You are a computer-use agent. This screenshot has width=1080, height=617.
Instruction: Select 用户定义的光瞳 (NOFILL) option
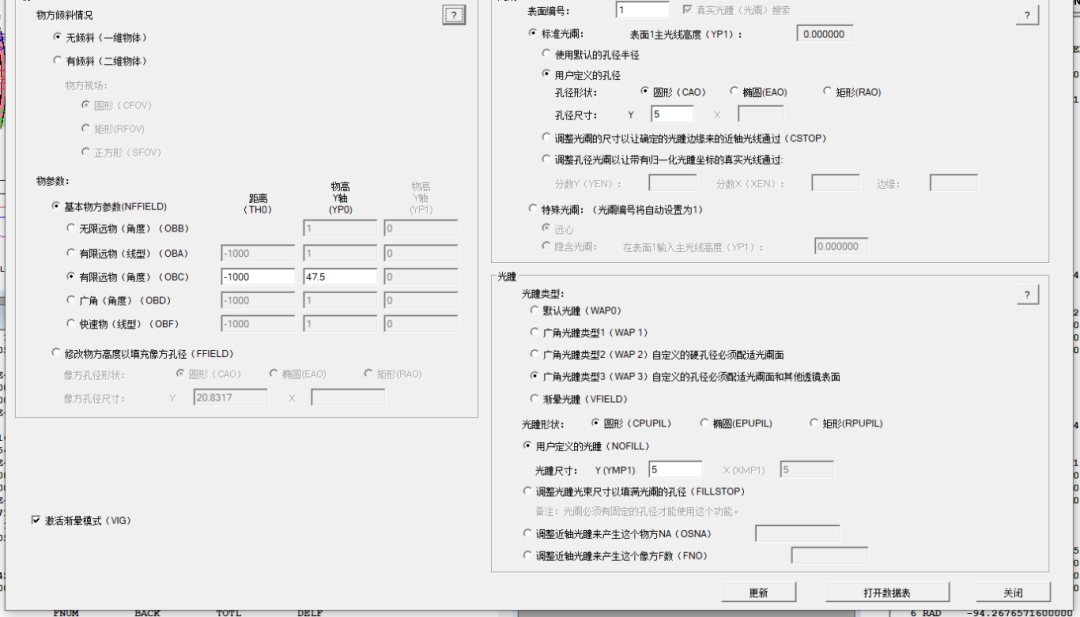(x=528, y=446)
